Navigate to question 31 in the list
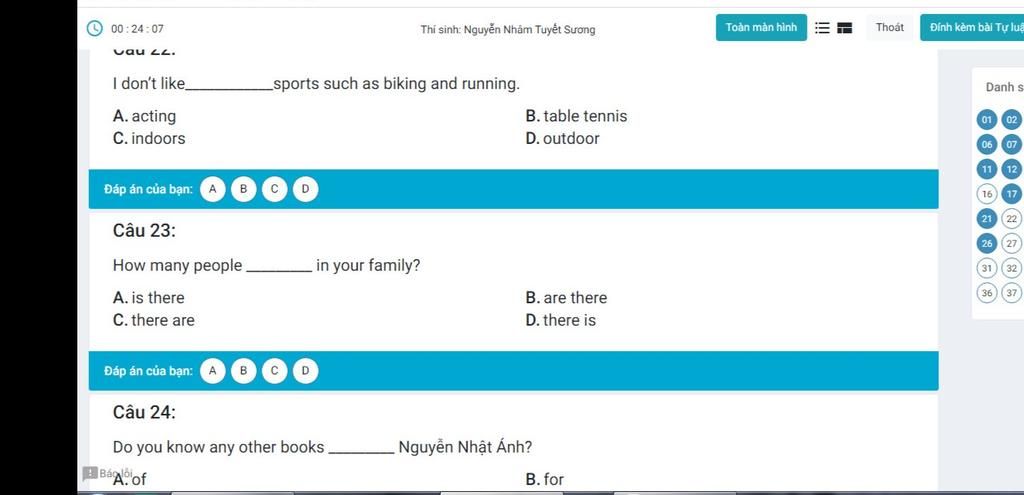This screenshot has height=495, width=1024. pos(987,268)
